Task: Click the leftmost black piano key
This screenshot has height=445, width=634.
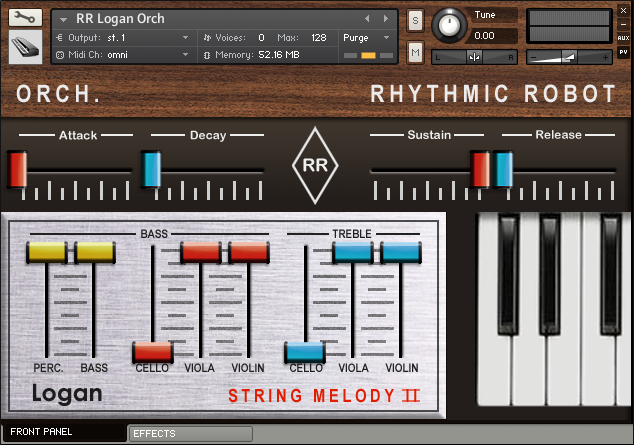Action: point(508,274)
